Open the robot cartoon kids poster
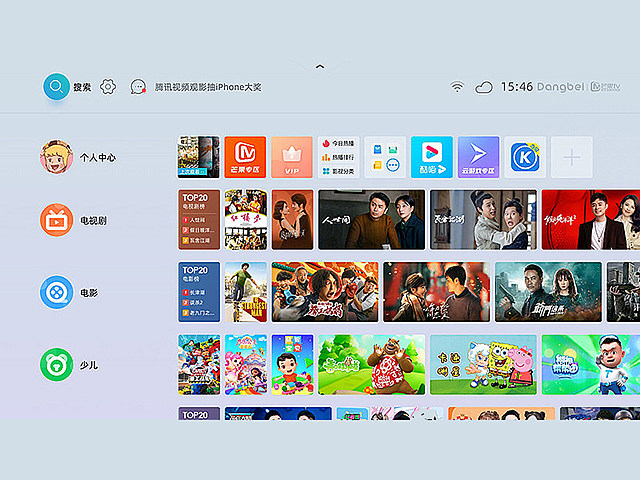640x480 pixels. point(199,364)
